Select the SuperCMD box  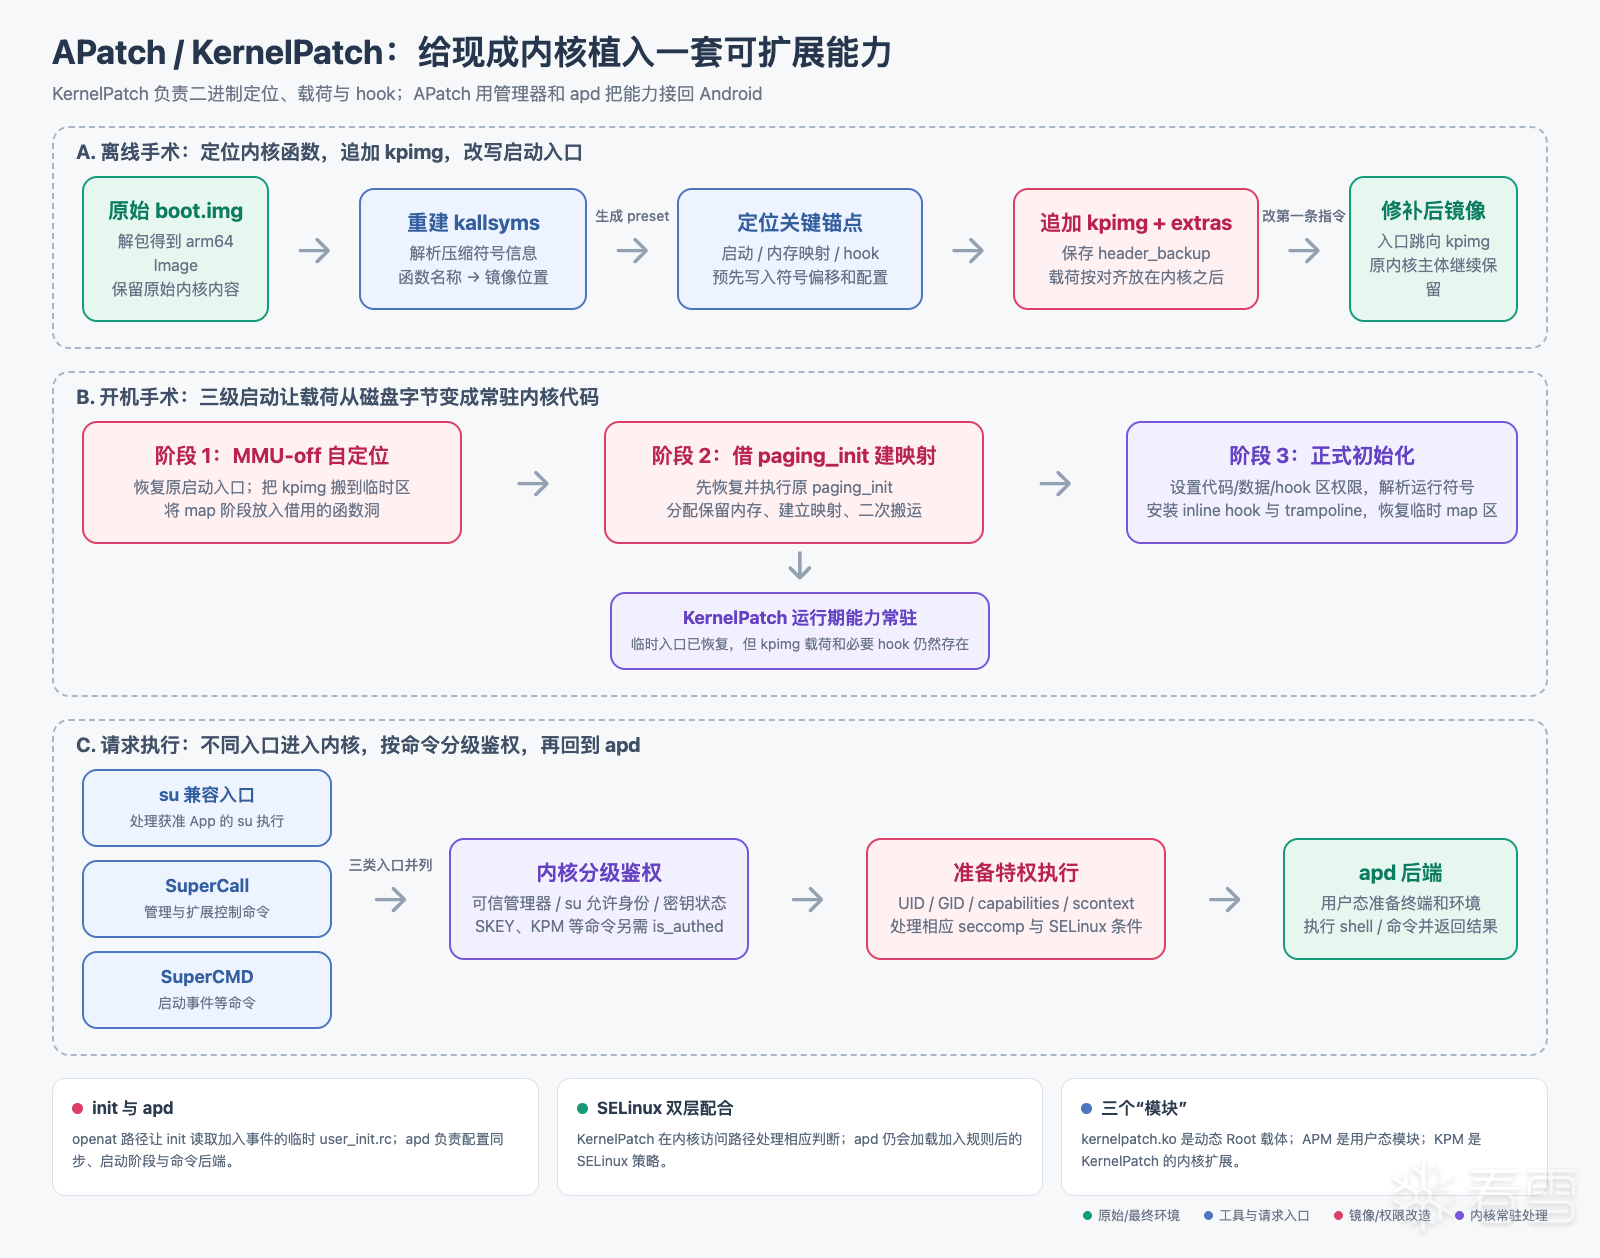pos(207,990)
